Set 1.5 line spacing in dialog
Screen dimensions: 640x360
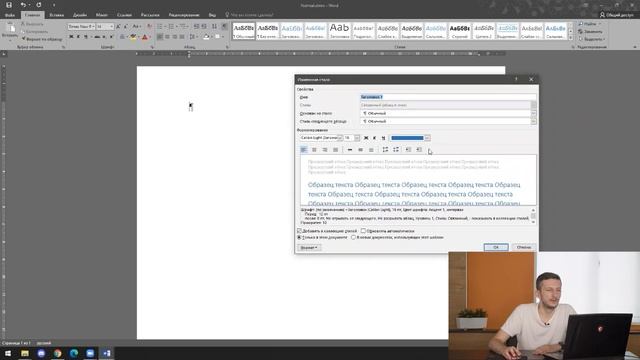pyautogui.click(x=360, y=150)
